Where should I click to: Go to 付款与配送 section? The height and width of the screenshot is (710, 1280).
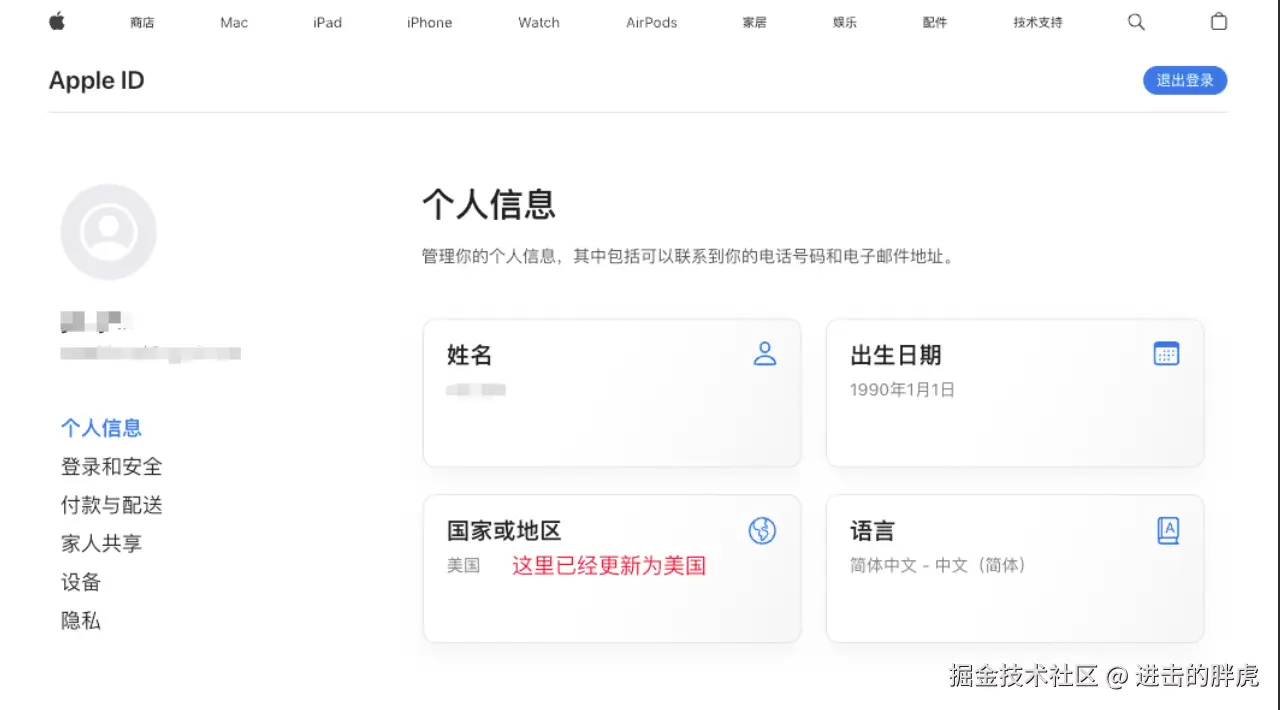point(111,505)
